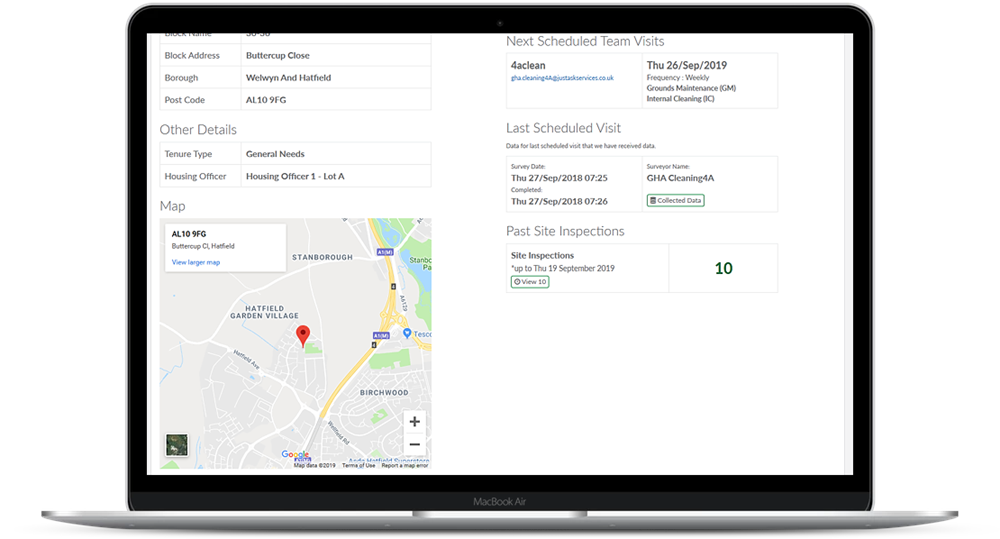Click the Google logo on the map
Image resolution: width=1000 pixels, height=539 pixels.
point(295,455)
